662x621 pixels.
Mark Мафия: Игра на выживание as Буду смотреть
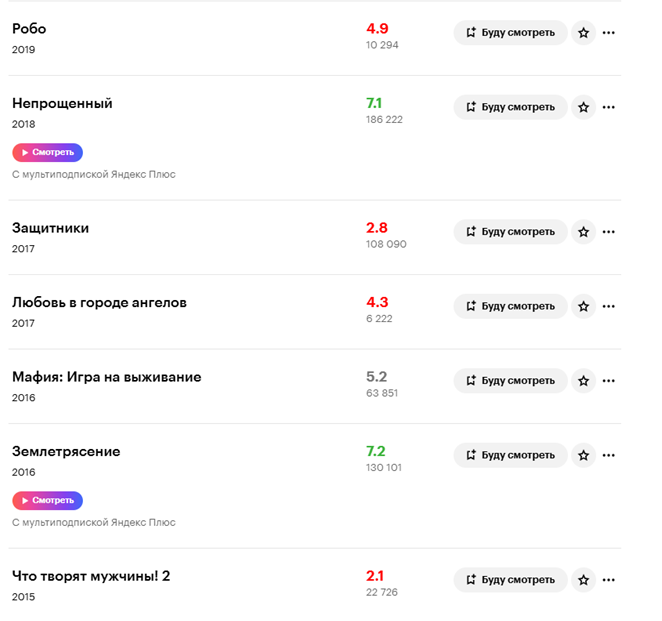click(x=510, y=381)
